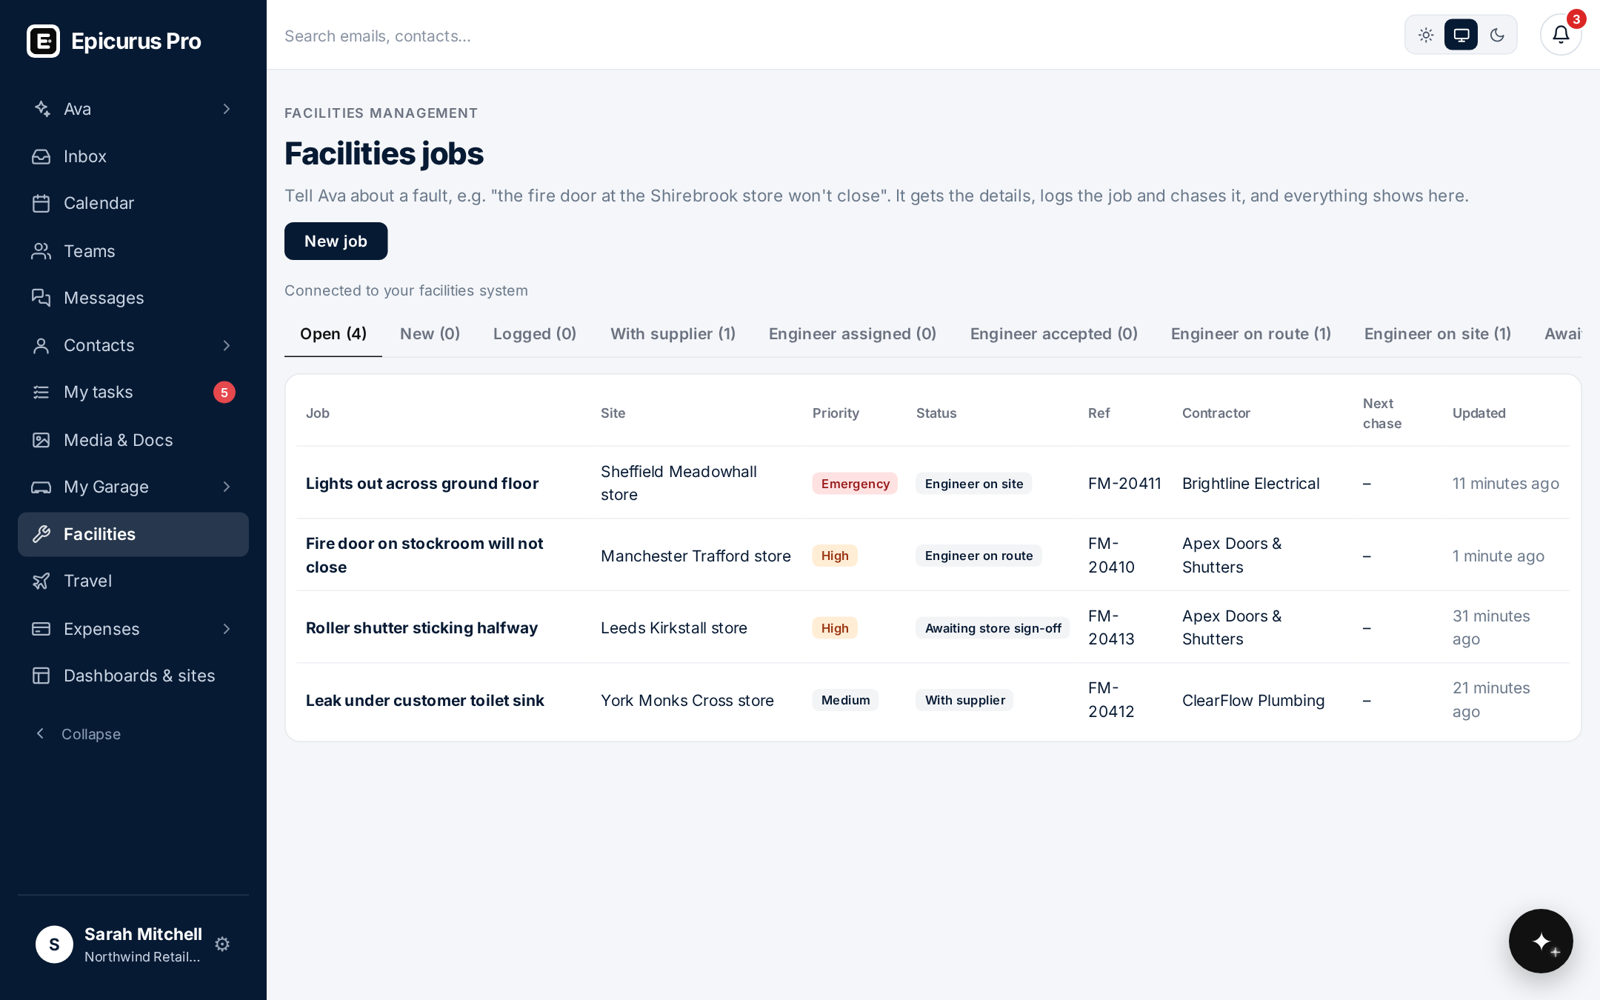The width and height of the screenshot is (1600, 1000).
Task: Click the FM-20411 reference cell
Action: click(x=1125, y=483)
